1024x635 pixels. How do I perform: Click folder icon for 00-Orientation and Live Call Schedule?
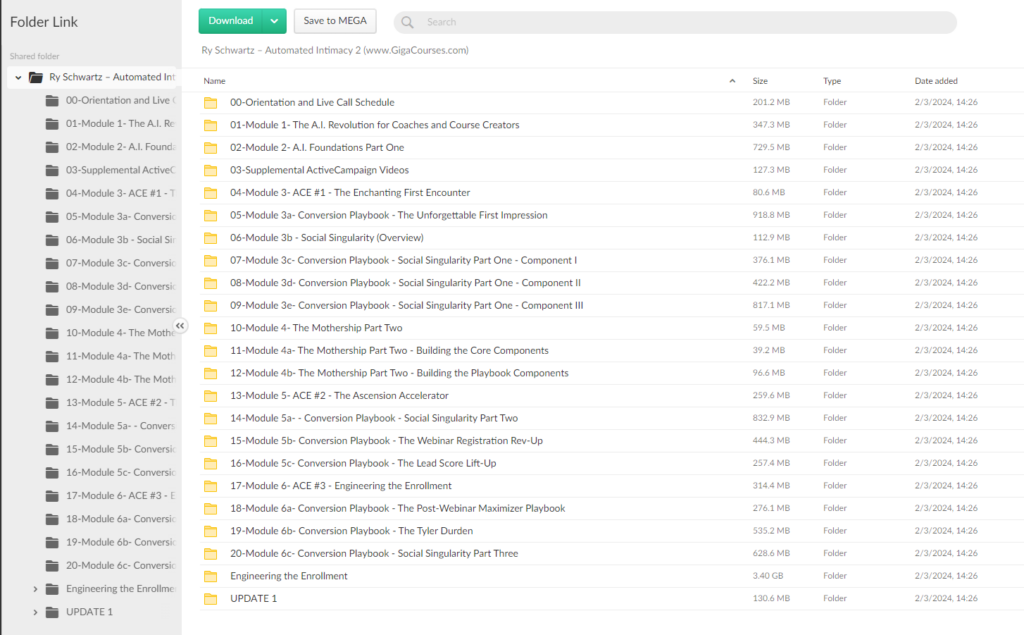click(x=211, y=103)
